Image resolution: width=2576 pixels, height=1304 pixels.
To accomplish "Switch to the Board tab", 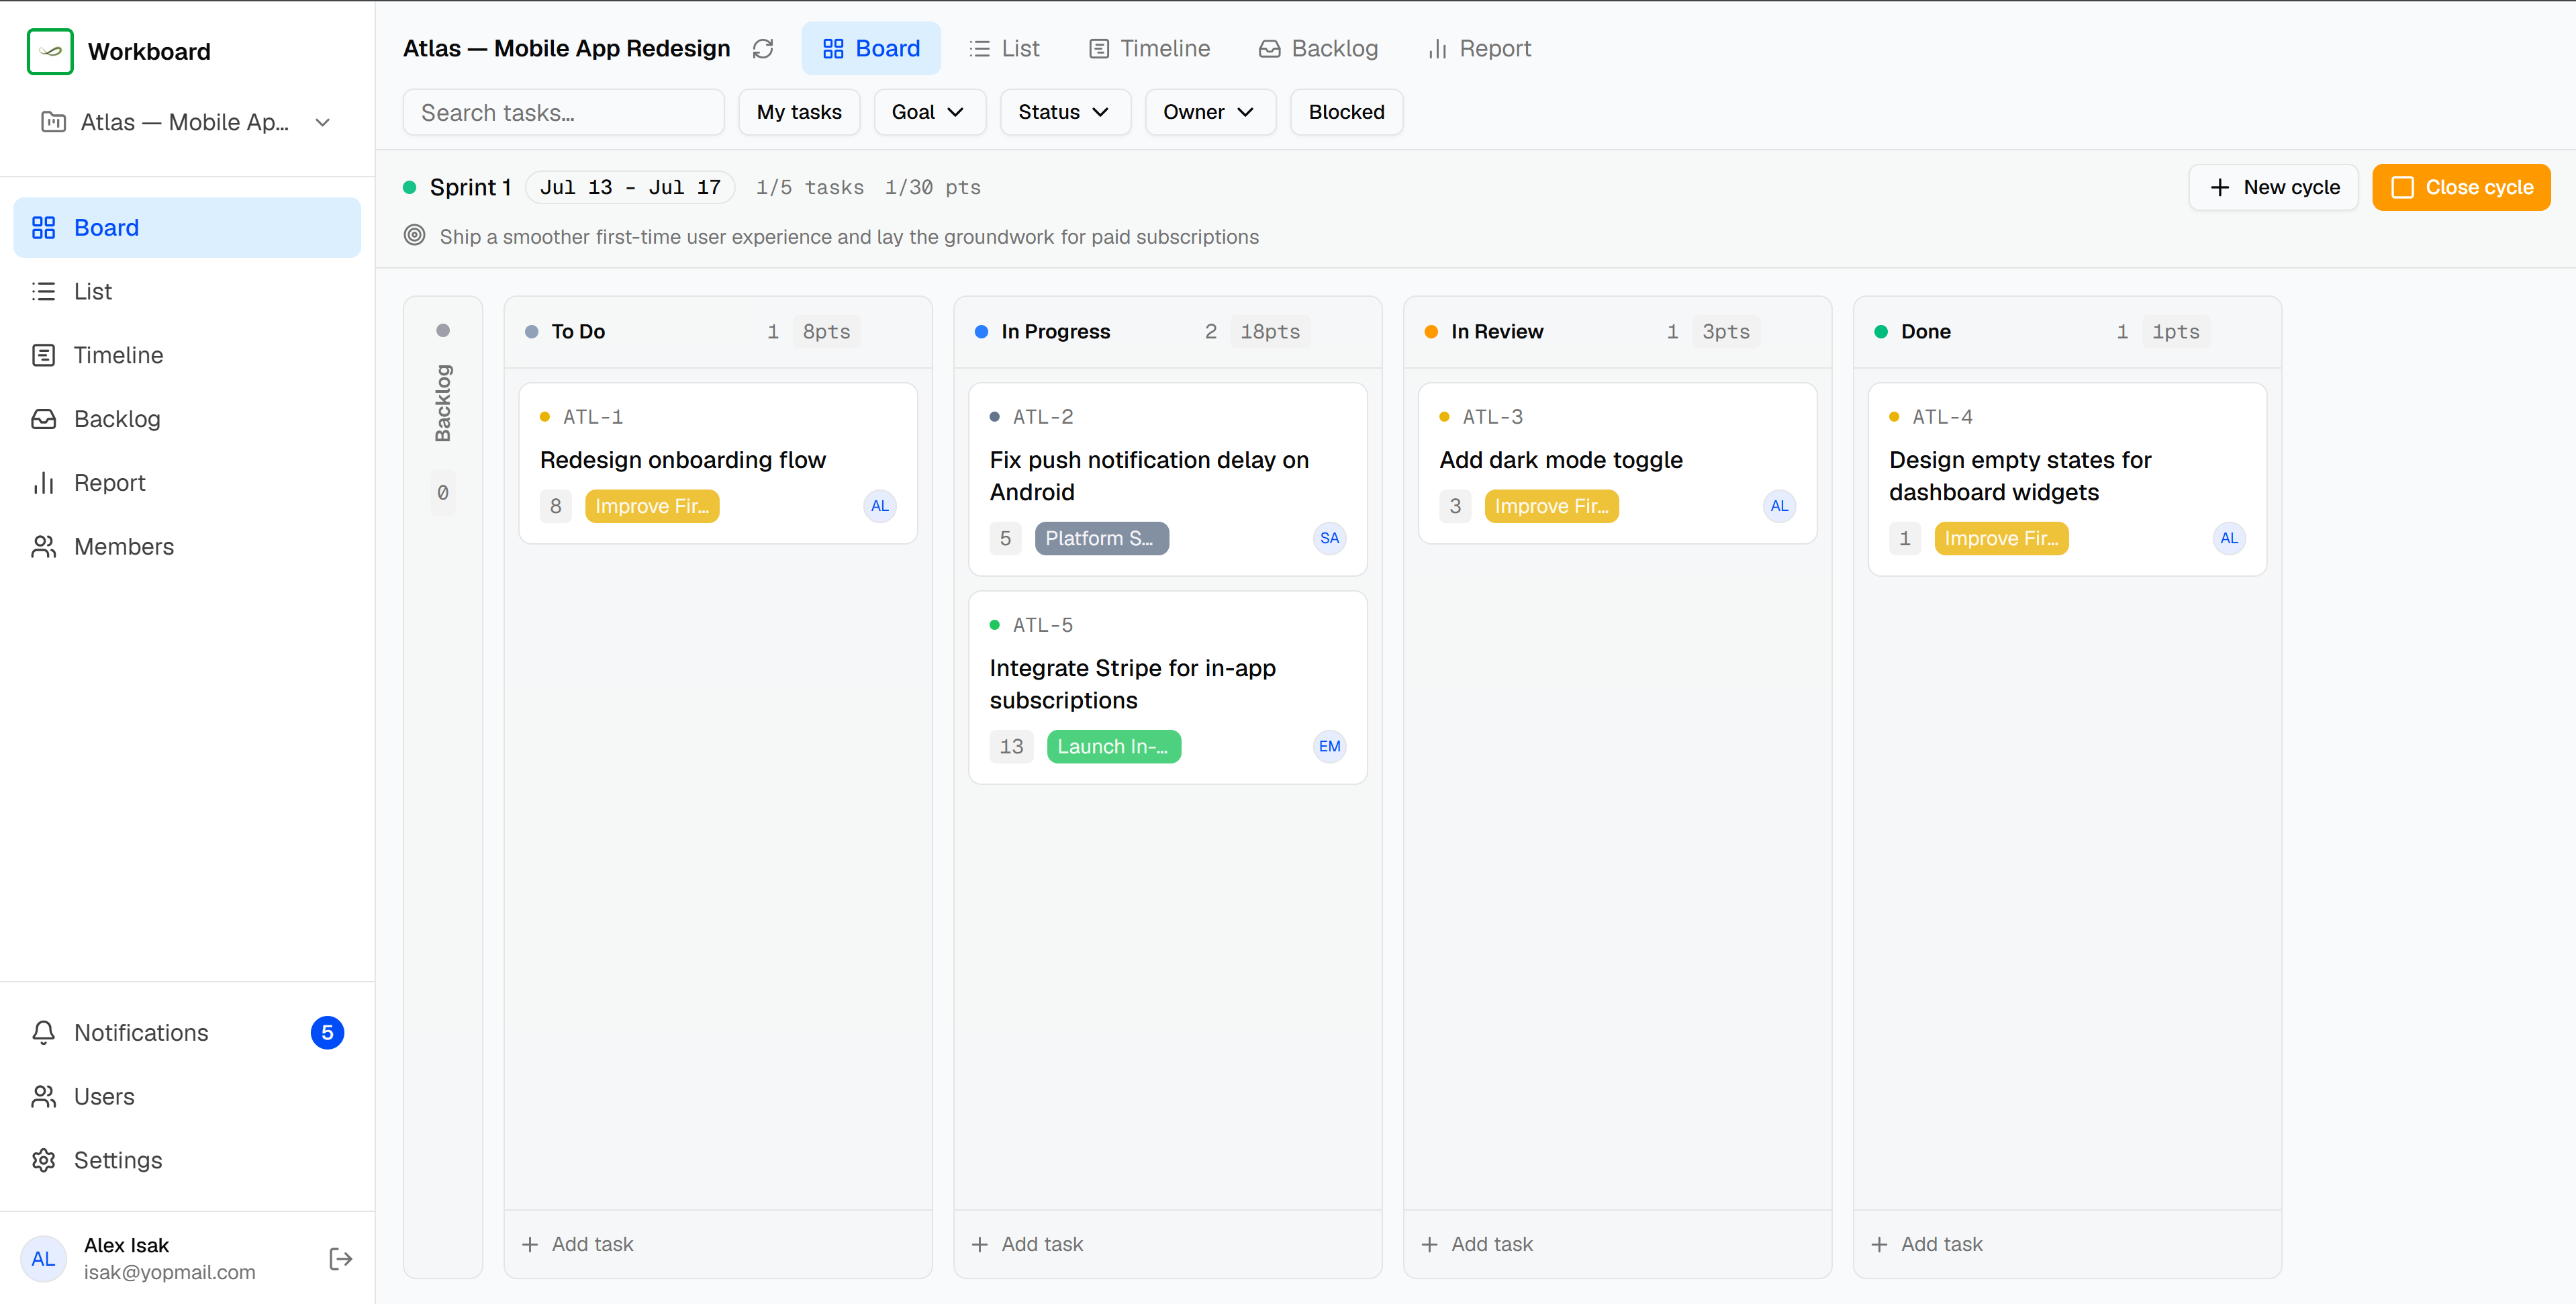I will [871, 48].
